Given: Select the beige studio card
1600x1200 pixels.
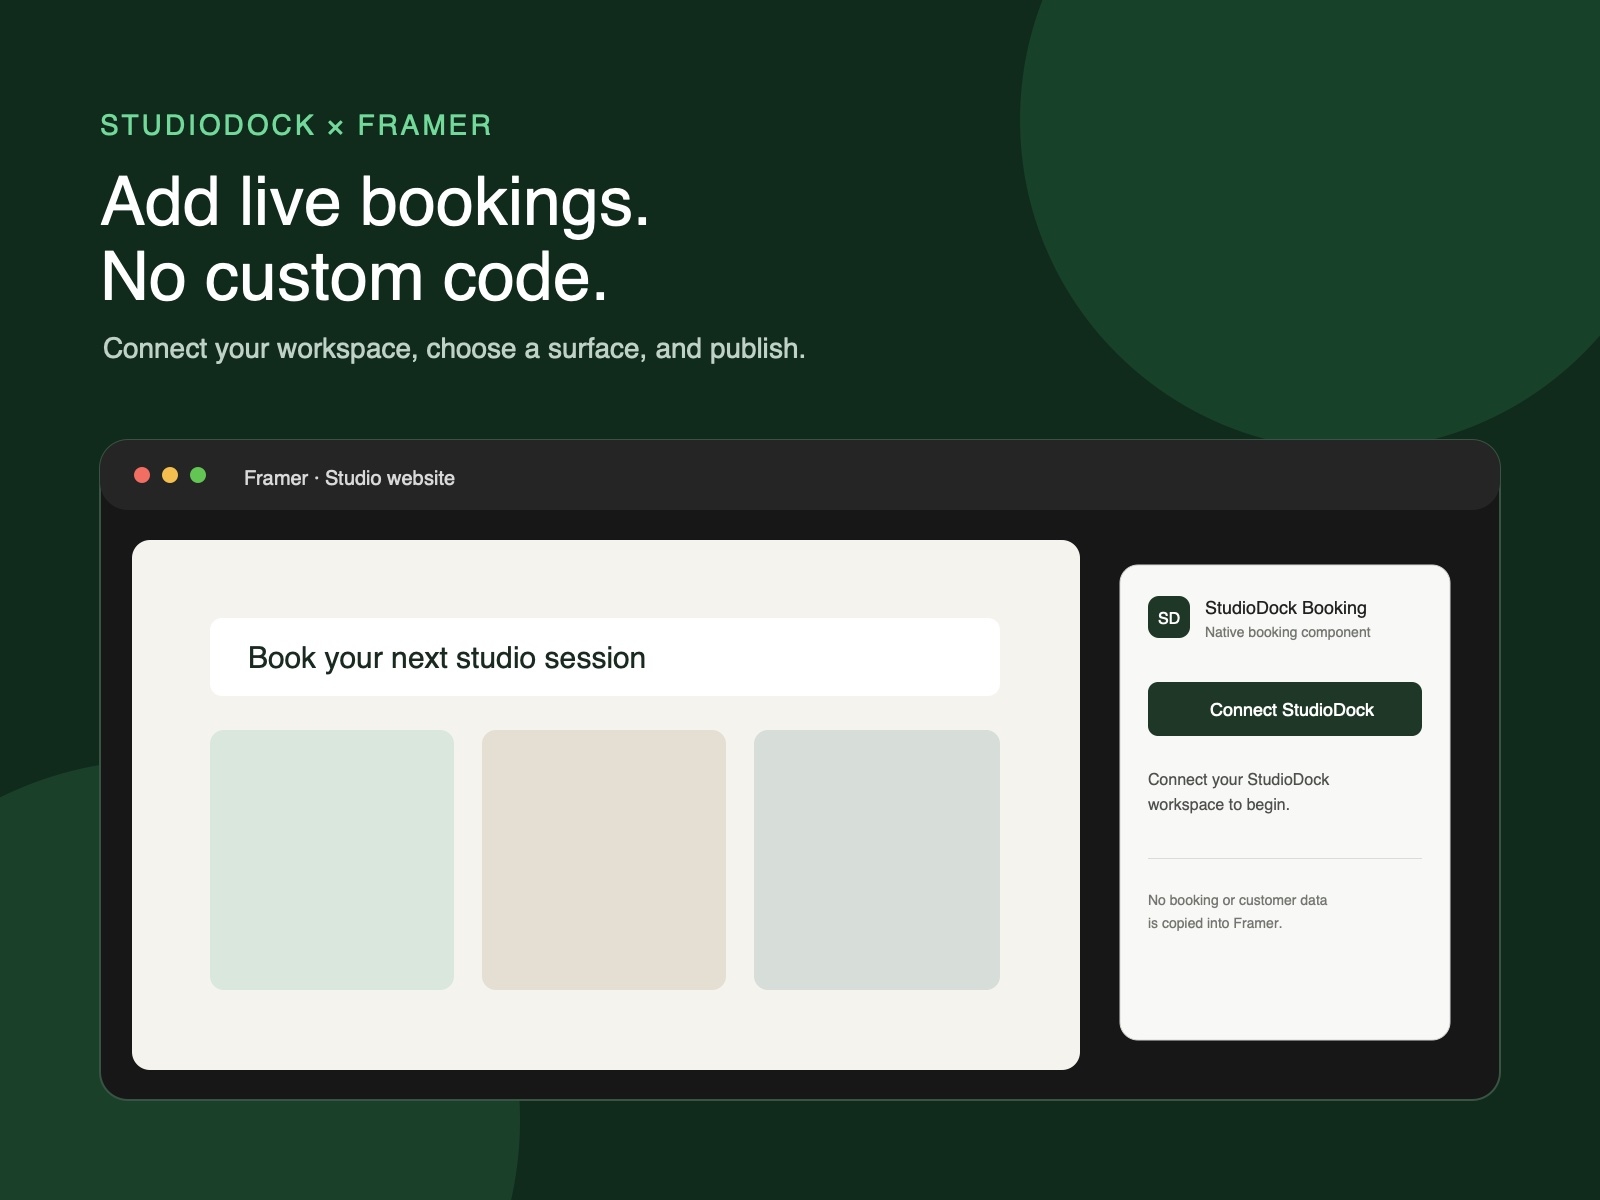Looking at the screenshot, I should pyautogui.click(x=604, y=860).
